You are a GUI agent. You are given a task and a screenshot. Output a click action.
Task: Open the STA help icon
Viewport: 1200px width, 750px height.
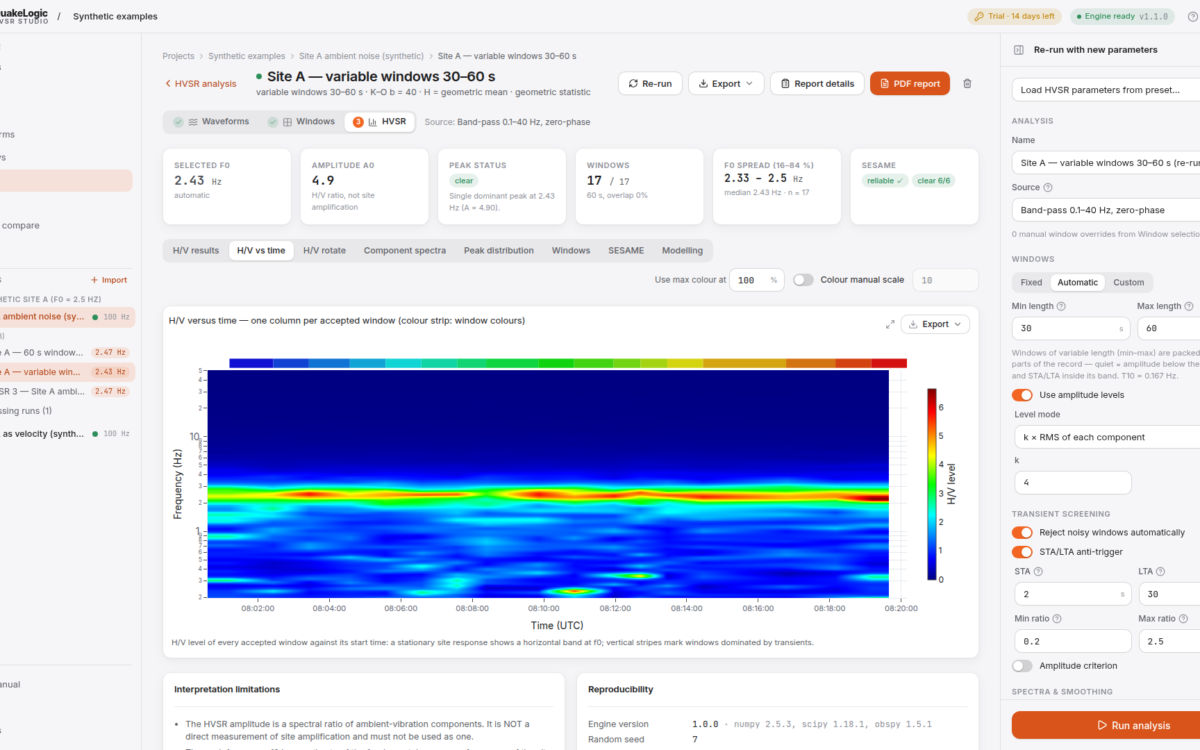(1038, 571)
